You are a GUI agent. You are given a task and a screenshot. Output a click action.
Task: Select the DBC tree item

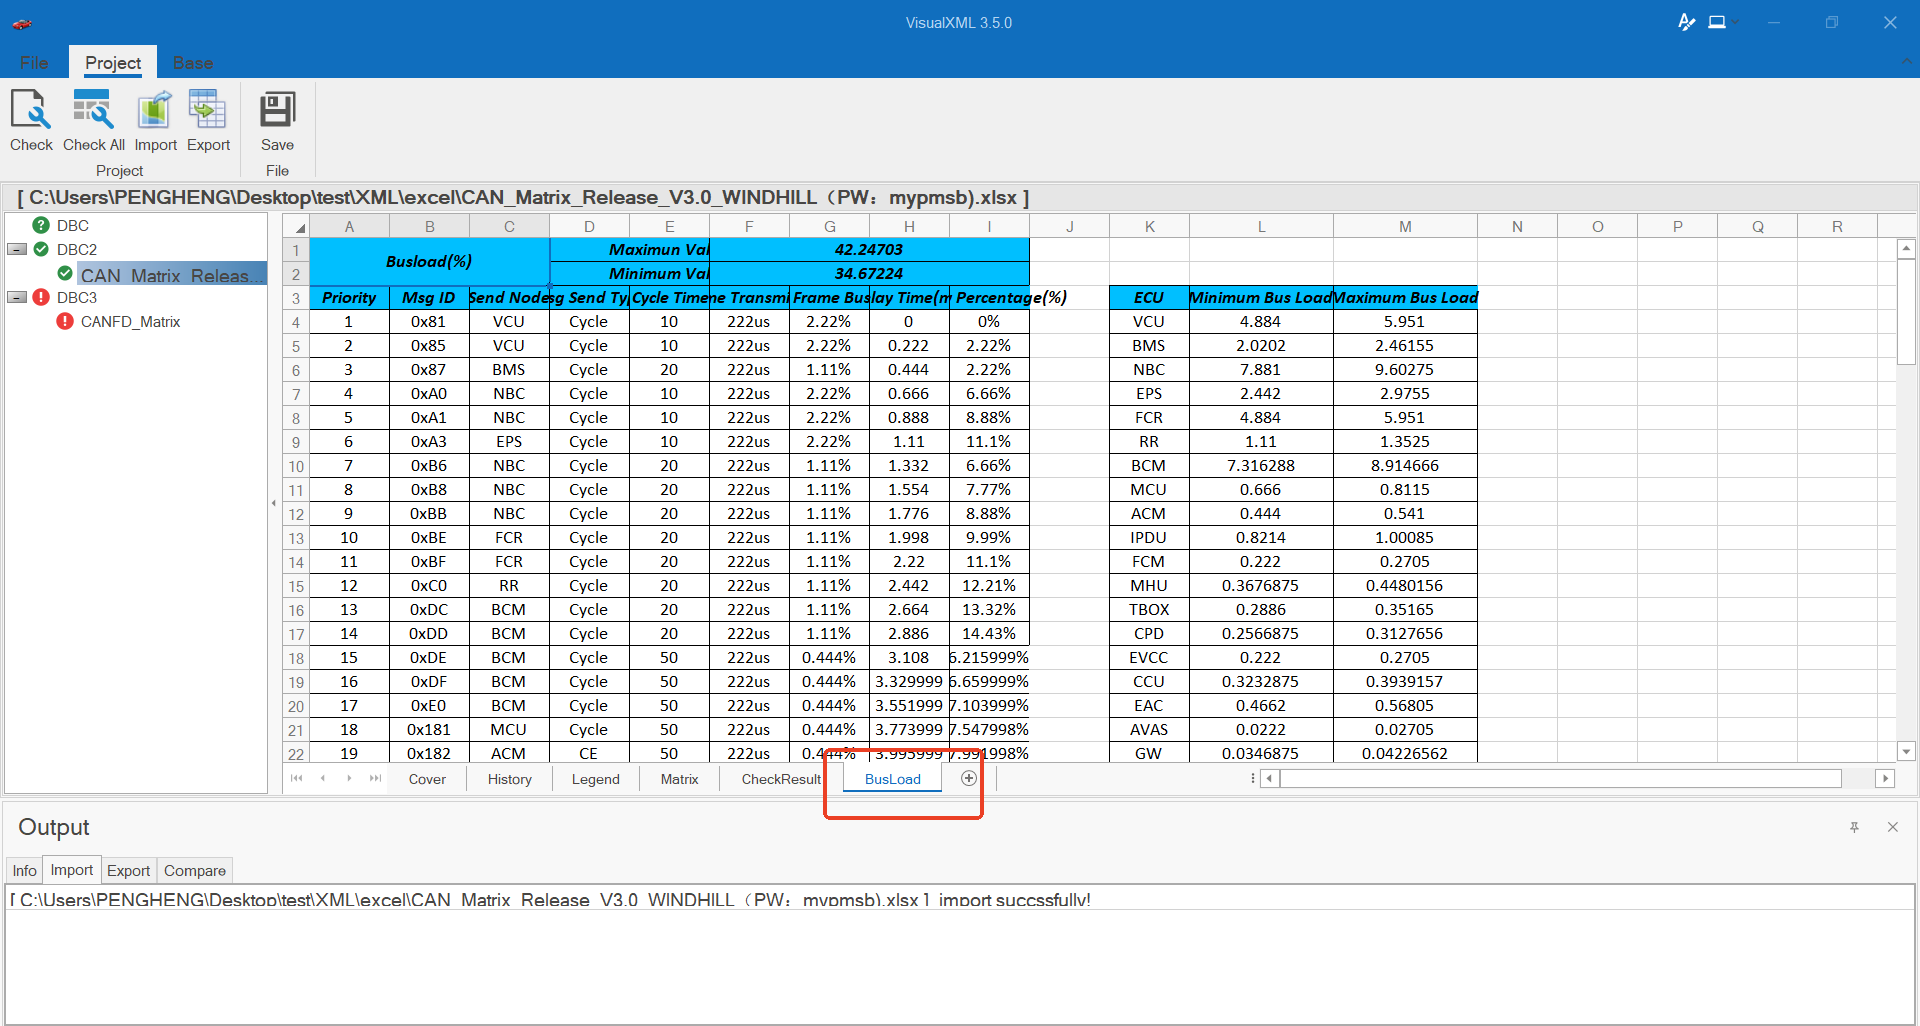[73, 225]
